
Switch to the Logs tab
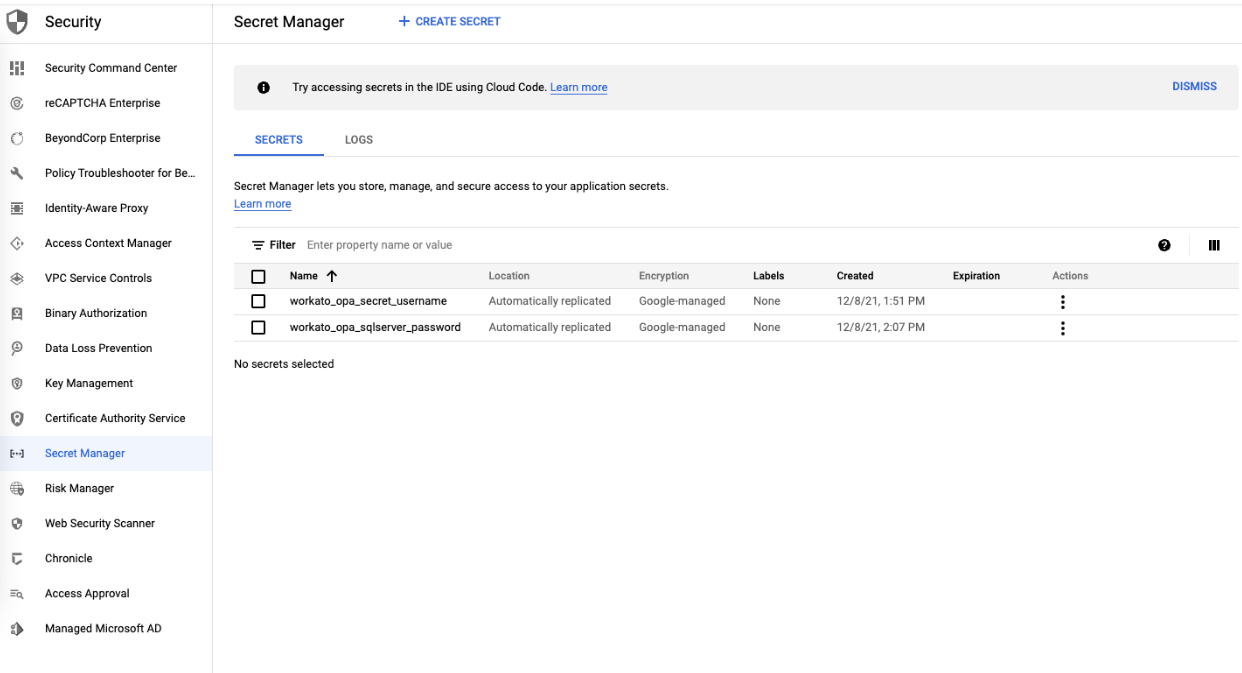click(x=358, y=140)
